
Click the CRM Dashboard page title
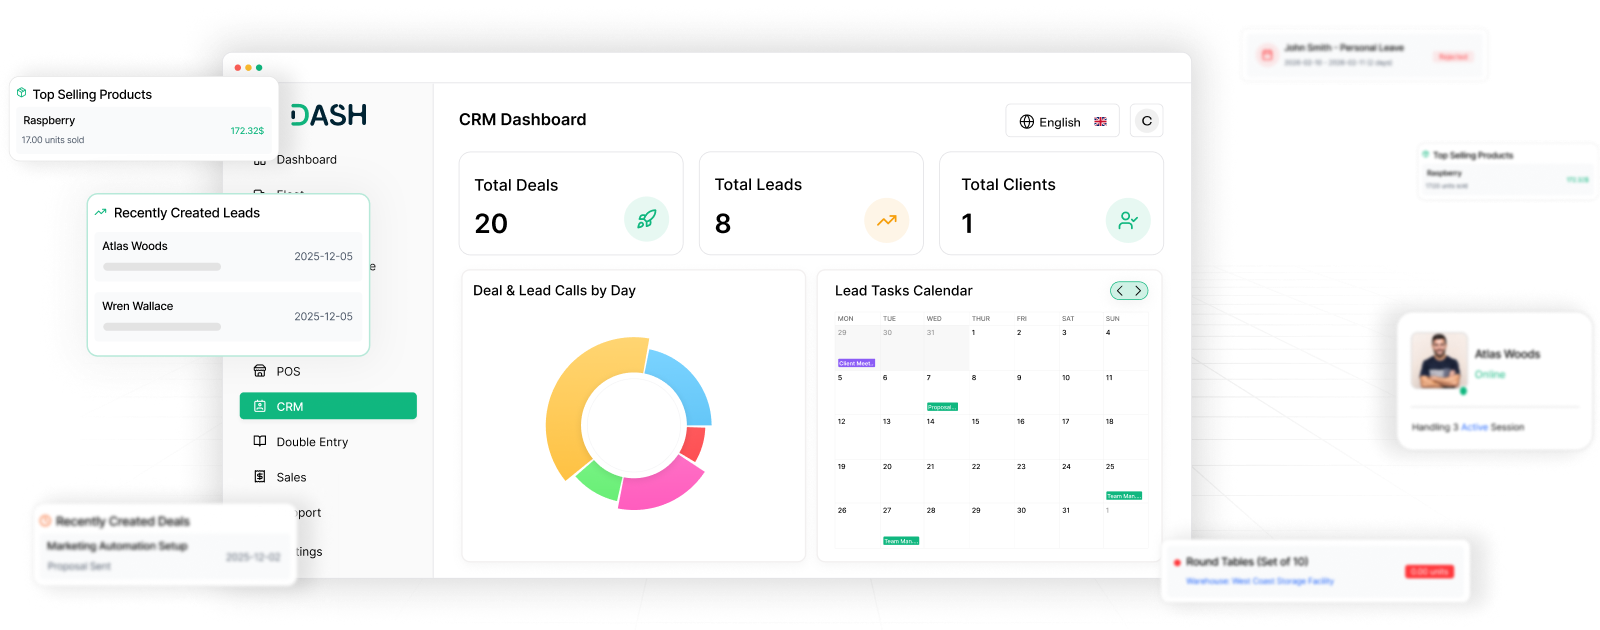click(x=523, y=119)
